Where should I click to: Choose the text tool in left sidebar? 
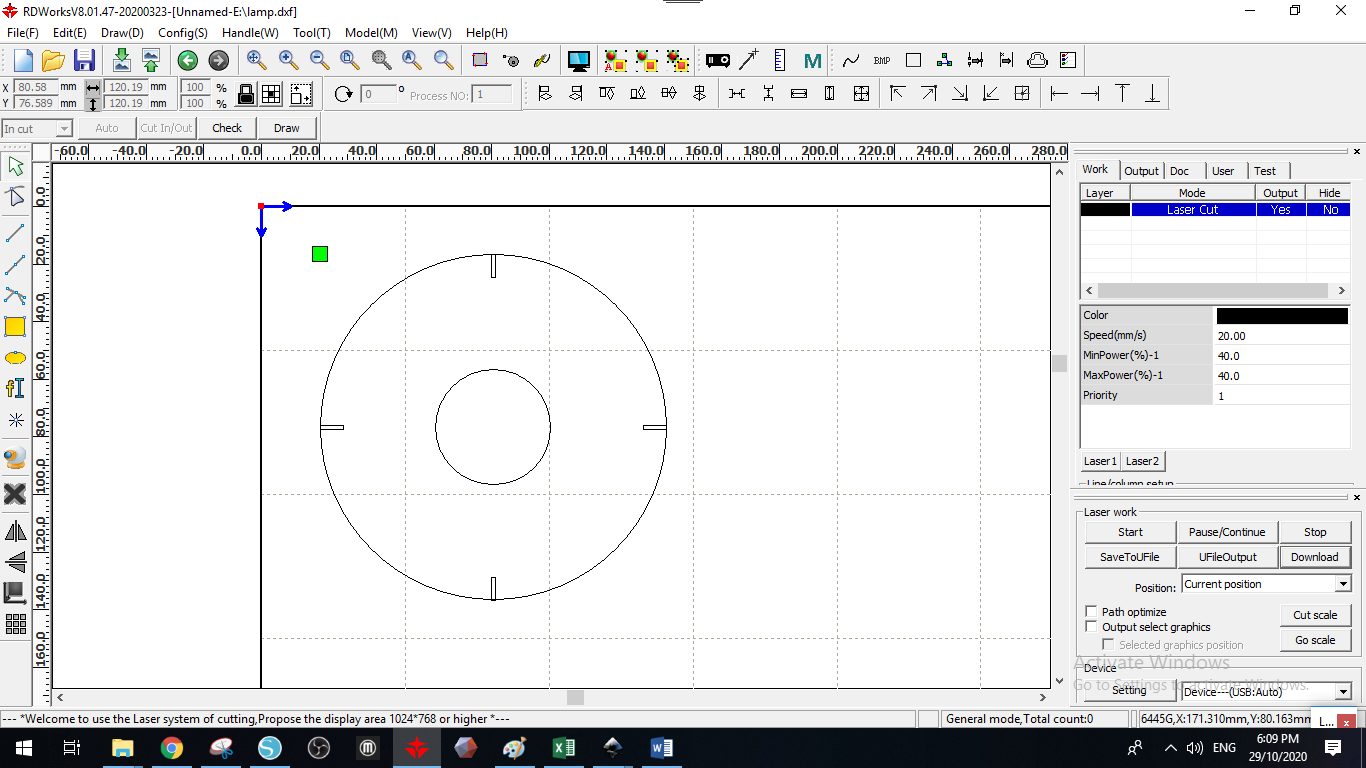pos(15,388)
